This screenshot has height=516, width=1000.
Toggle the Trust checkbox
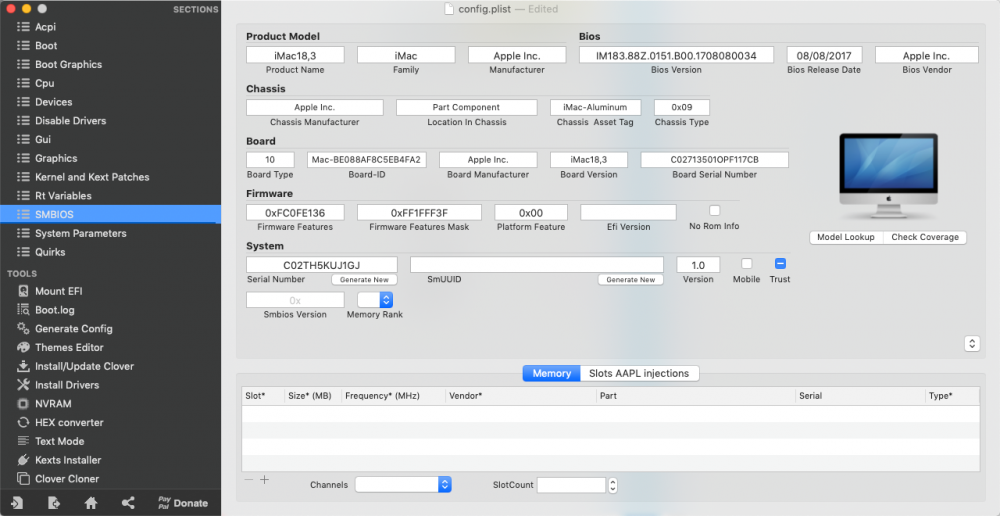pyautogui.click(x=780, y=263)
